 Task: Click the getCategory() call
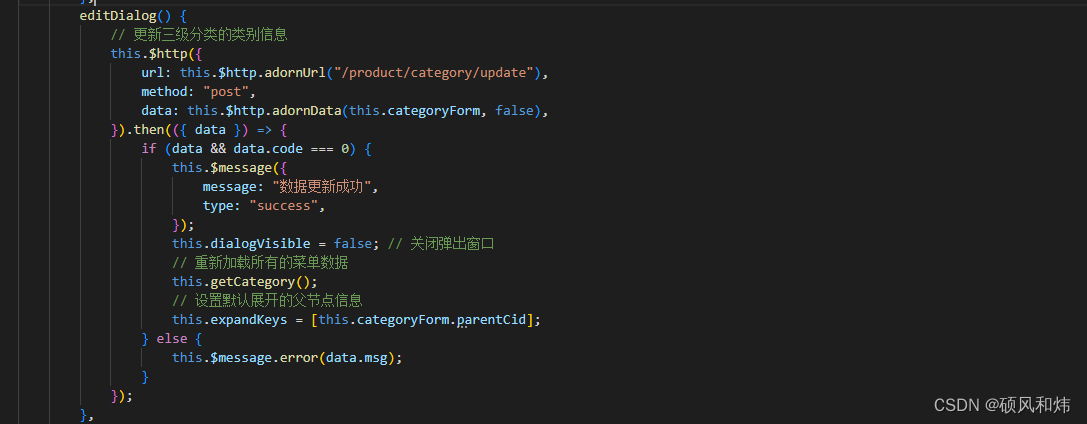(245, 282)
